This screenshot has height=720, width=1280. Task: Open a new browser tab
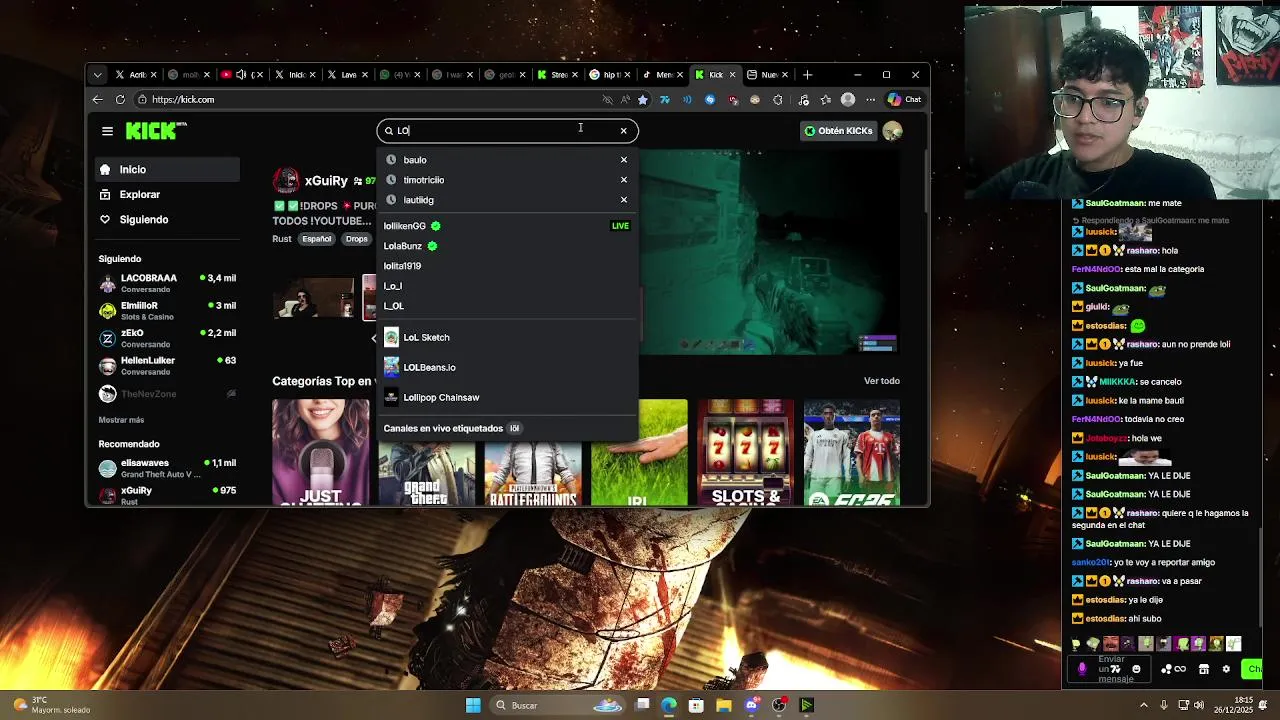tap(808, 75)
